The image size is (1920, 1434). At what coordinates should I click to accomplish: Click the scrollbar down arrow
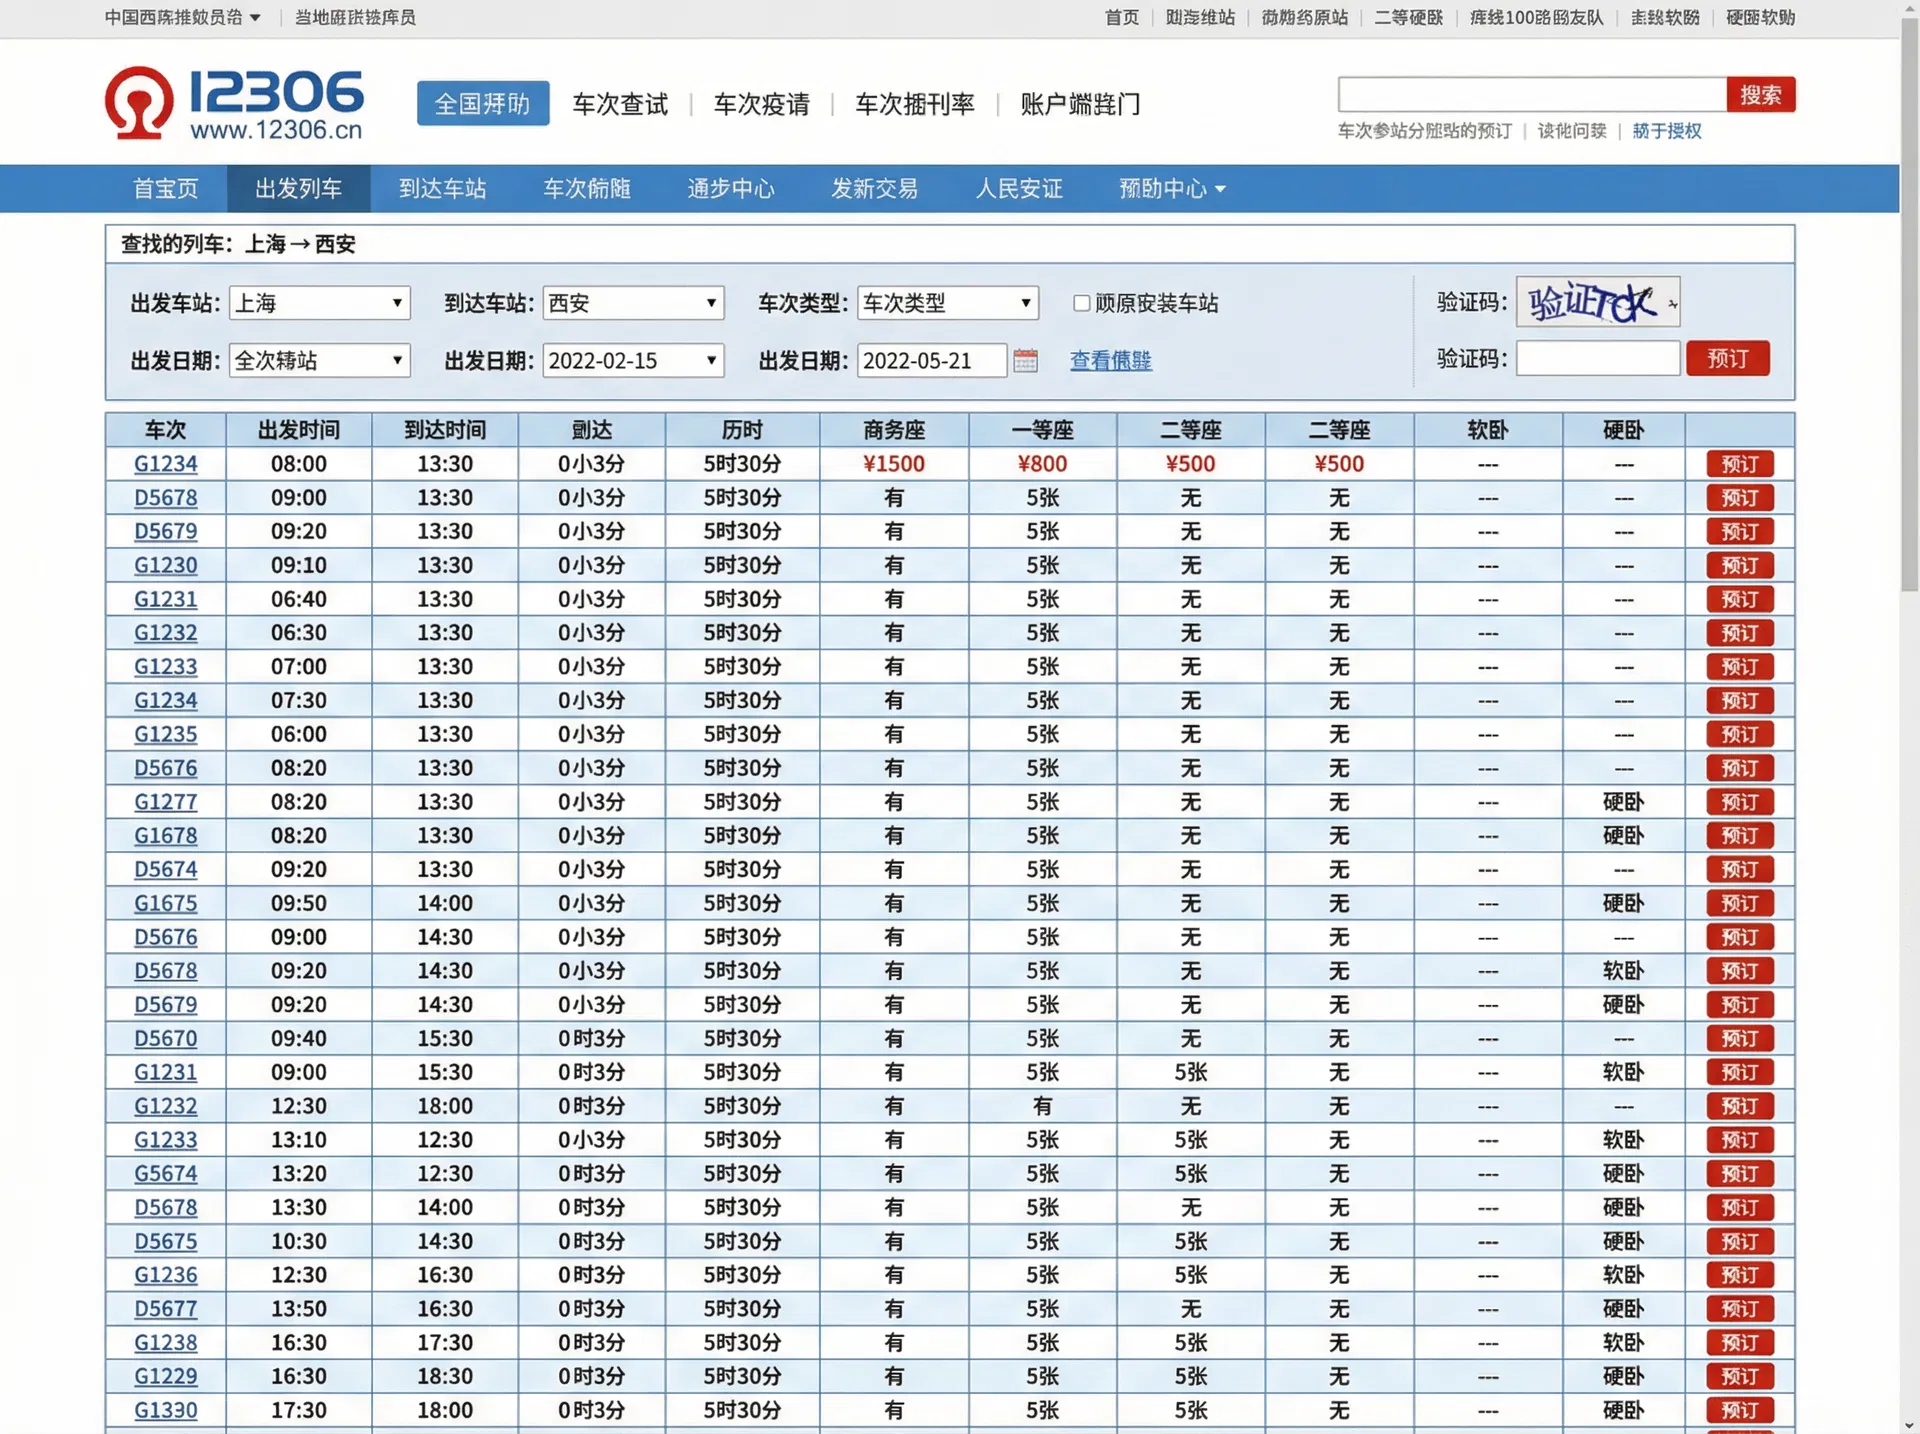click(x=1909, y=1424)
